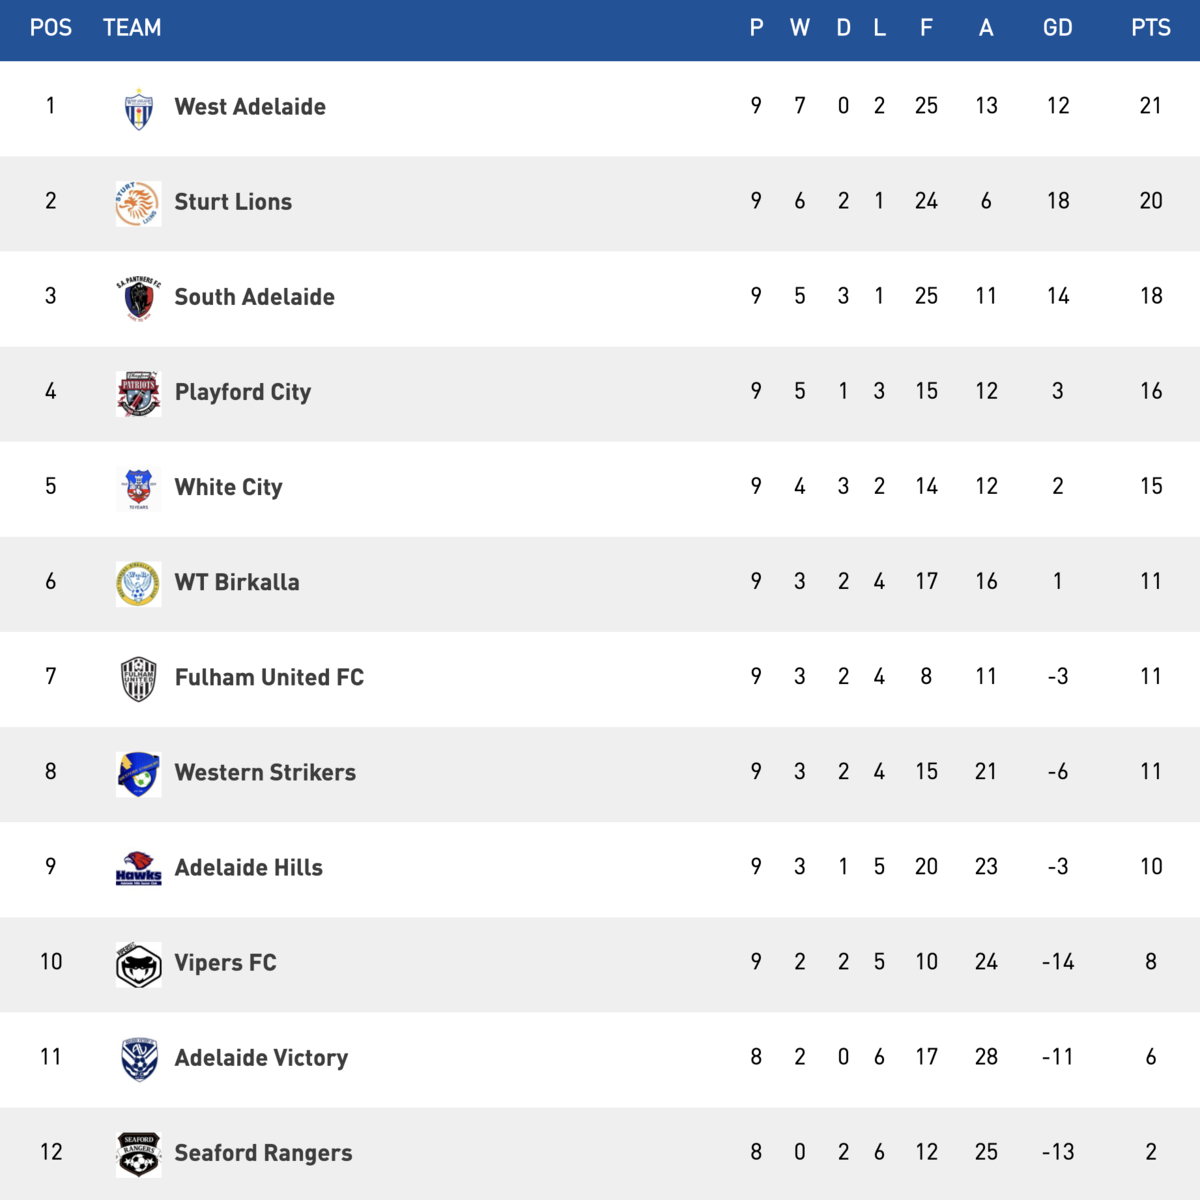Click the WT Birkalla circular badge
Image resolution: width=1200 pixels, height=1200 pixels.
138,583
